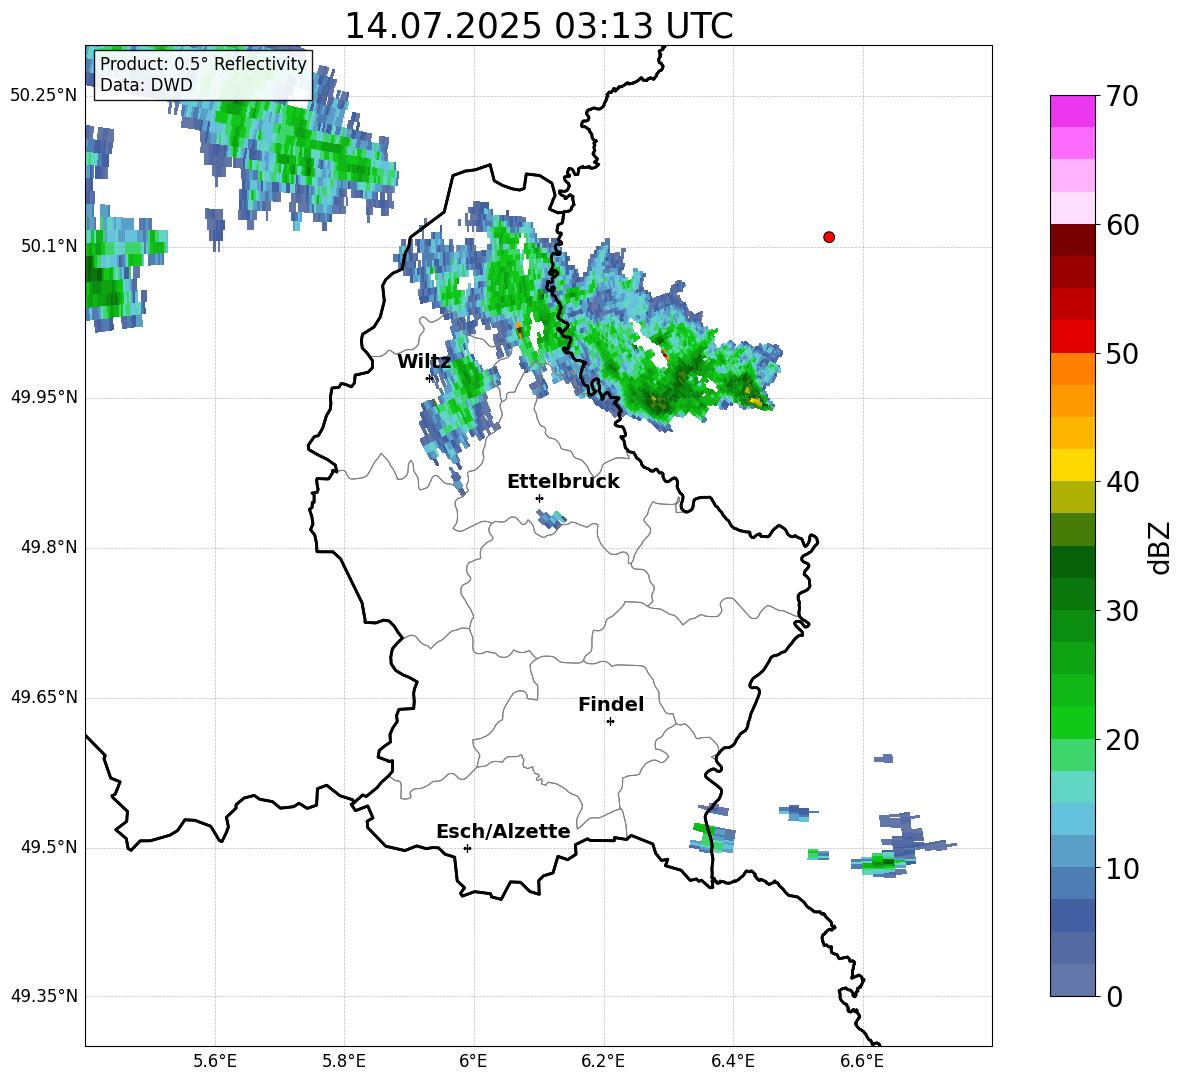The image size is (1184, 1081).
Task: Click the 6°E longitude label
Action: point(473,1061)
